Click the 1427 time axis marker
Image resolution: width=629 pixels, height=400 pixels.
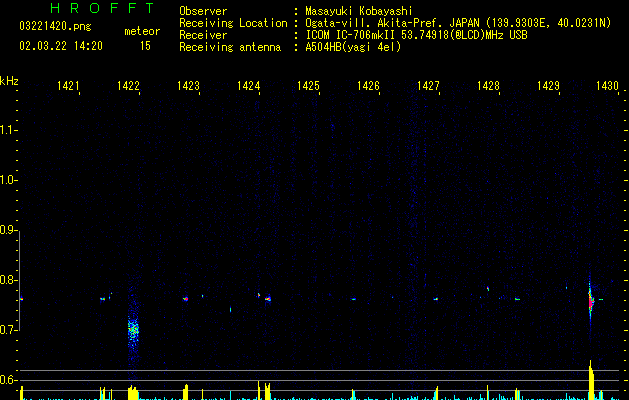[428, 86]
